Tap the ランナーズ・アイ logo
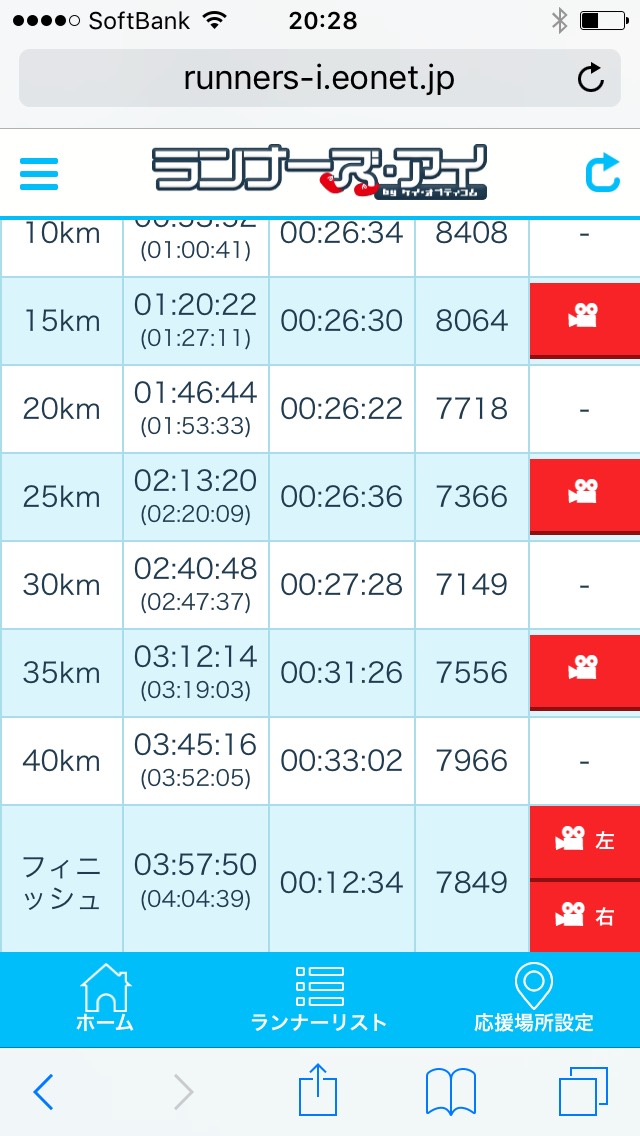Image resolution: width=640 pixels, height=1136 pixels. coord(319,173)
